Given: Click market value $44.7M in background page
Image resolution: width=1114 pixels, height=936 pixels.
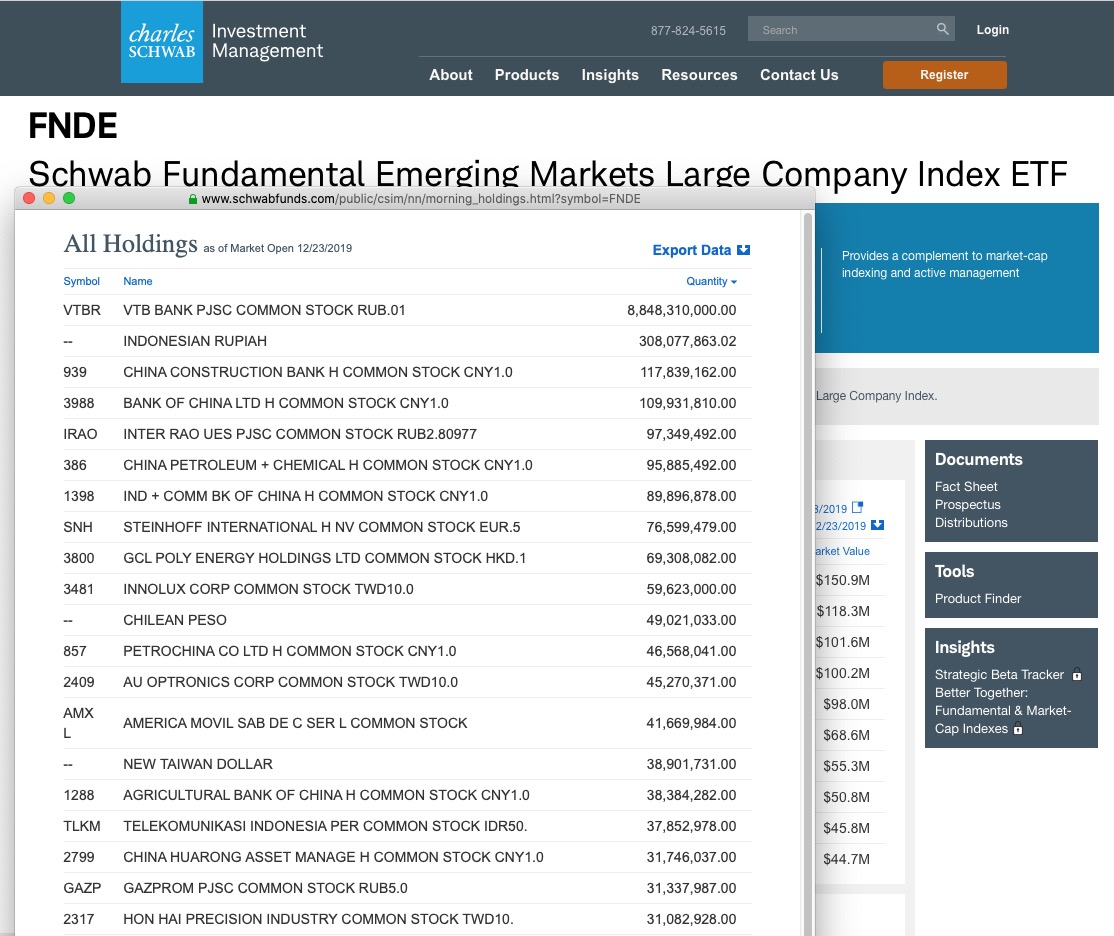Looking at the screenshot, I should pyautogui.click(x=846, y=859).
